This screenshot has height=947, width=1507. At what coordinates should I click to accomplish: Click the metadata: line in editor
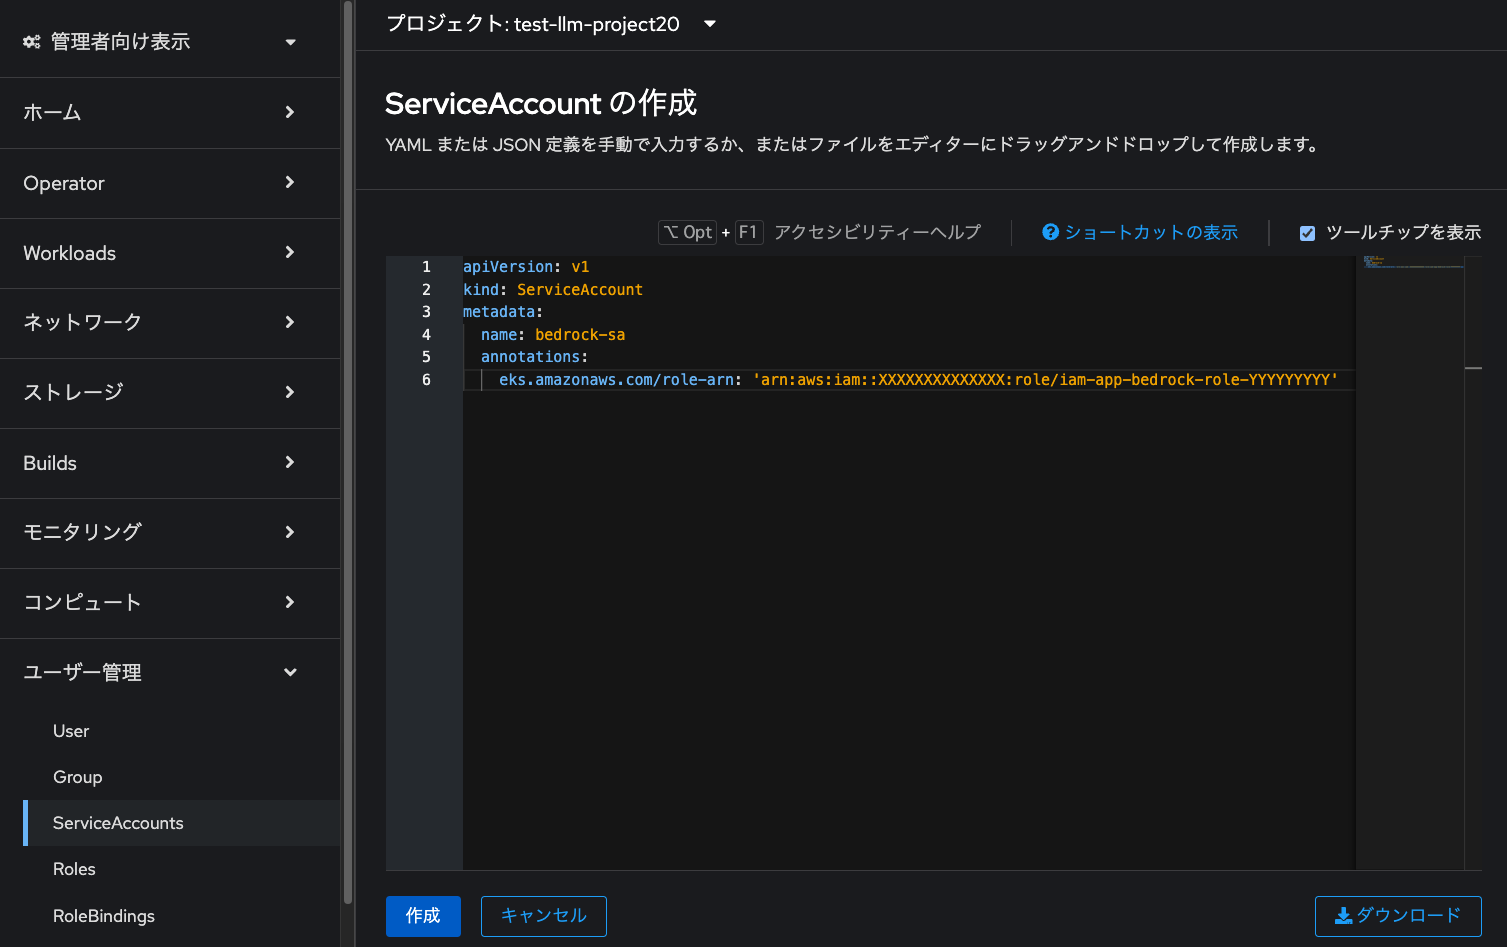pyautogui.click(x=503, y=312)
